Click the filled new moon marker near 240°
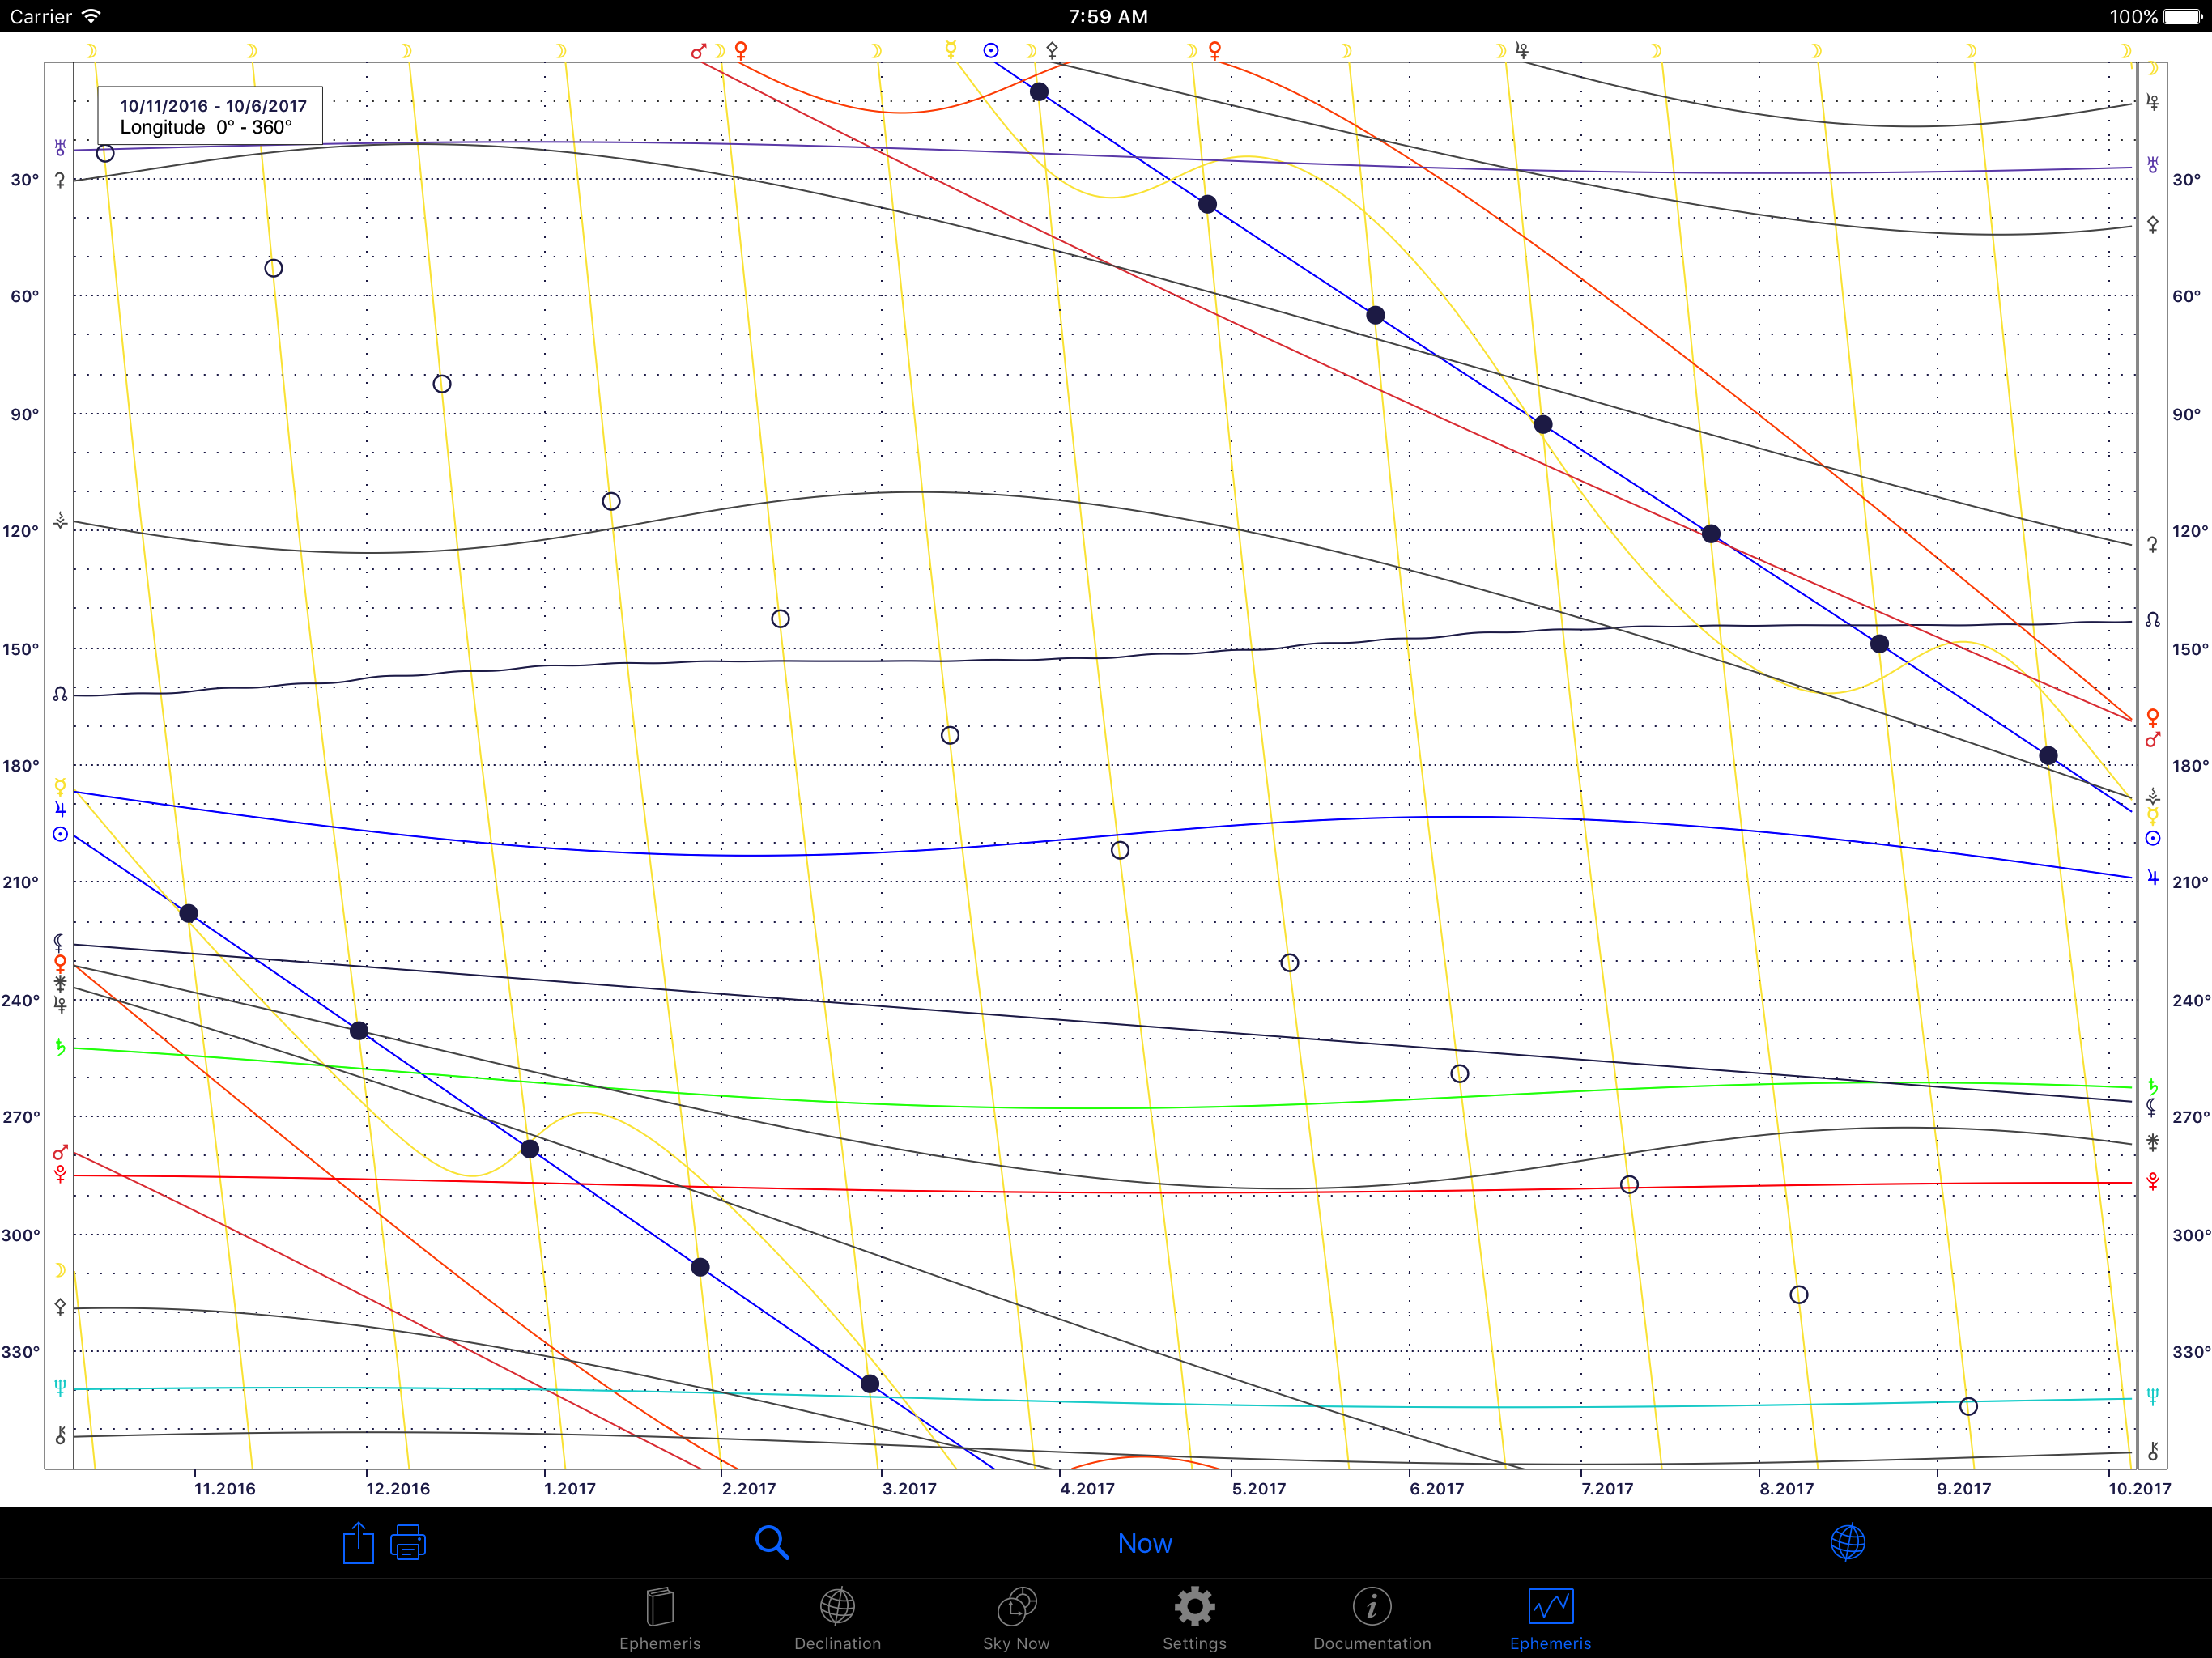This screenshot has height=1658, width=2212. point(359,1031)
